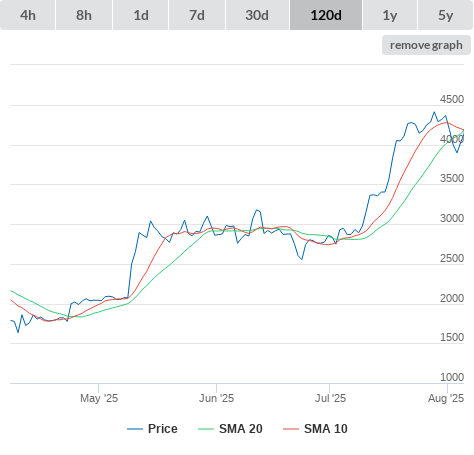This screenshot has width=474, height=455.
Task: Click the Aug '25 axis label
Action: pos(446,398)
